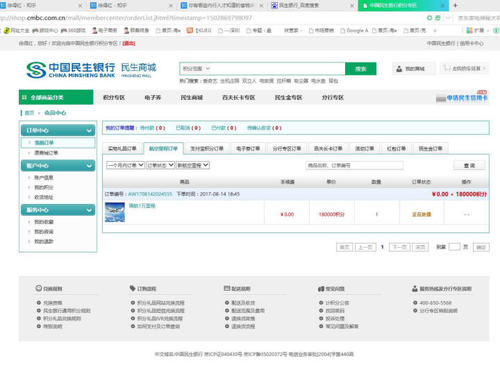The height and width of the screenshot is (374, 500).
Task: Click the 首页 breadcrumb link
Action: pyautogui.click(x=29, y=113)
